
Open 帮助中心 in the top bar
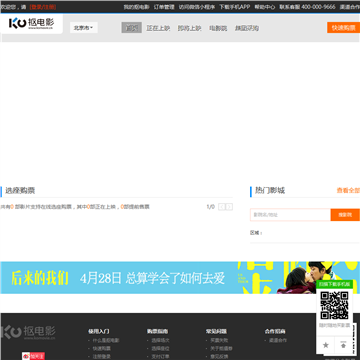[x=265, y=7]
